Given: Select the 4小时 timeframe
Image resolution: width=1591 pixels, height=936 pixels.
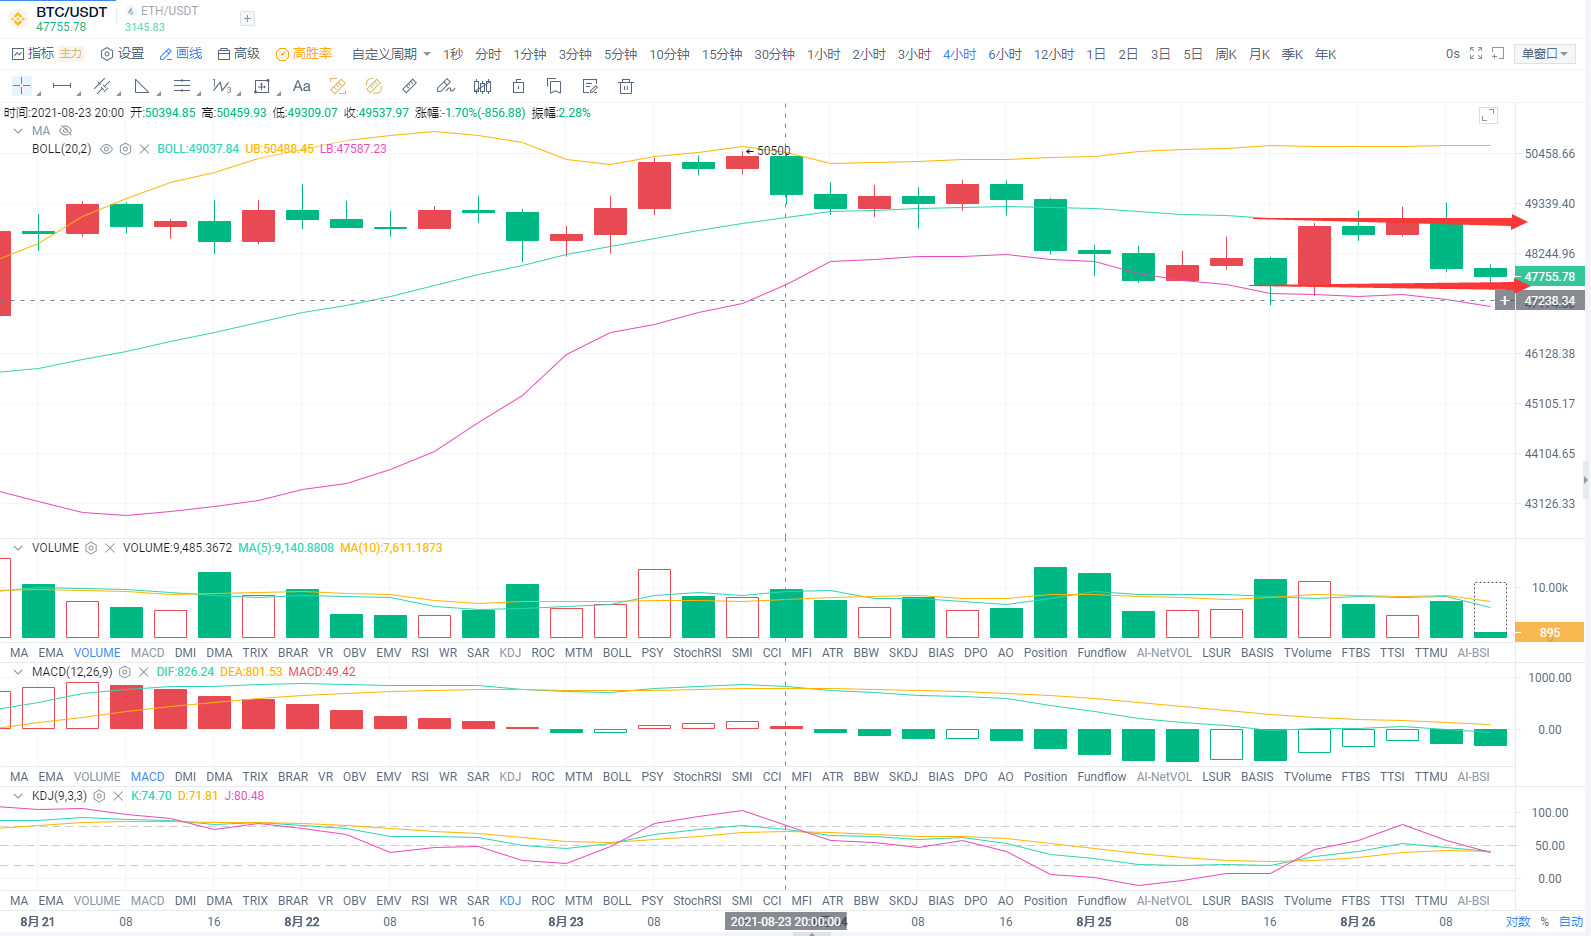Looking at the screenshot, I should pyautogui.click(x=960, y=54).
